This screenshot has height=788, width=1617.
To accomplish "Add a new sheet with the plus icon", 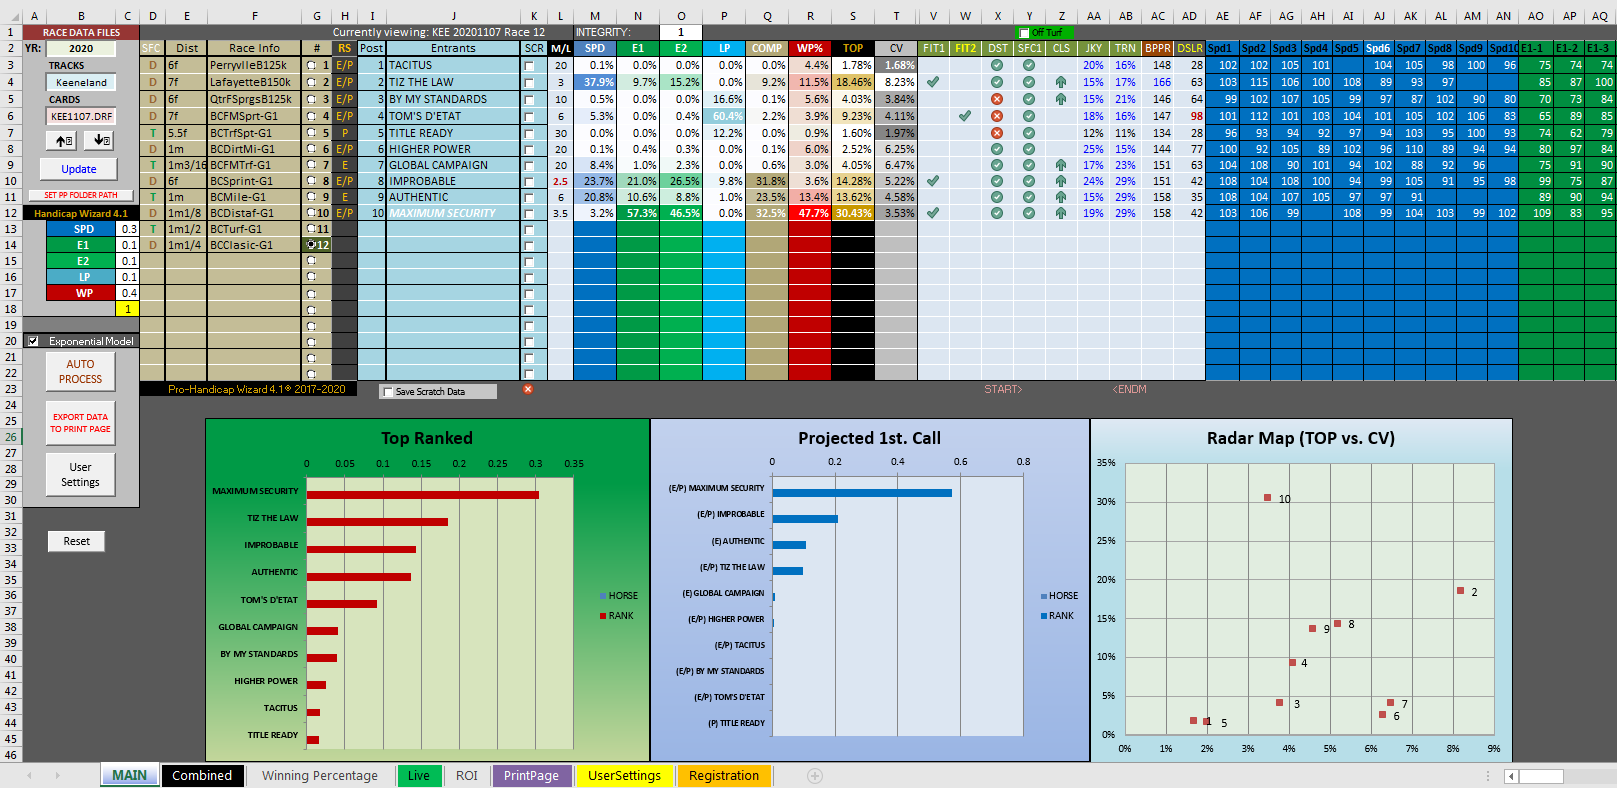I will pyautogui.click(x=815, y=776).
